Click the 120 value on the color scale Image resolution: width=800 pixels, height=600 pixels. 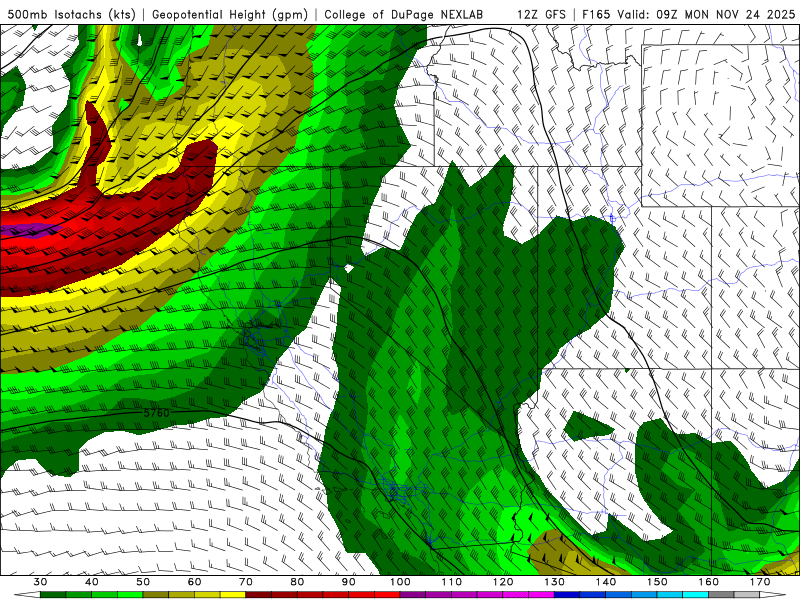click(503, 582)
